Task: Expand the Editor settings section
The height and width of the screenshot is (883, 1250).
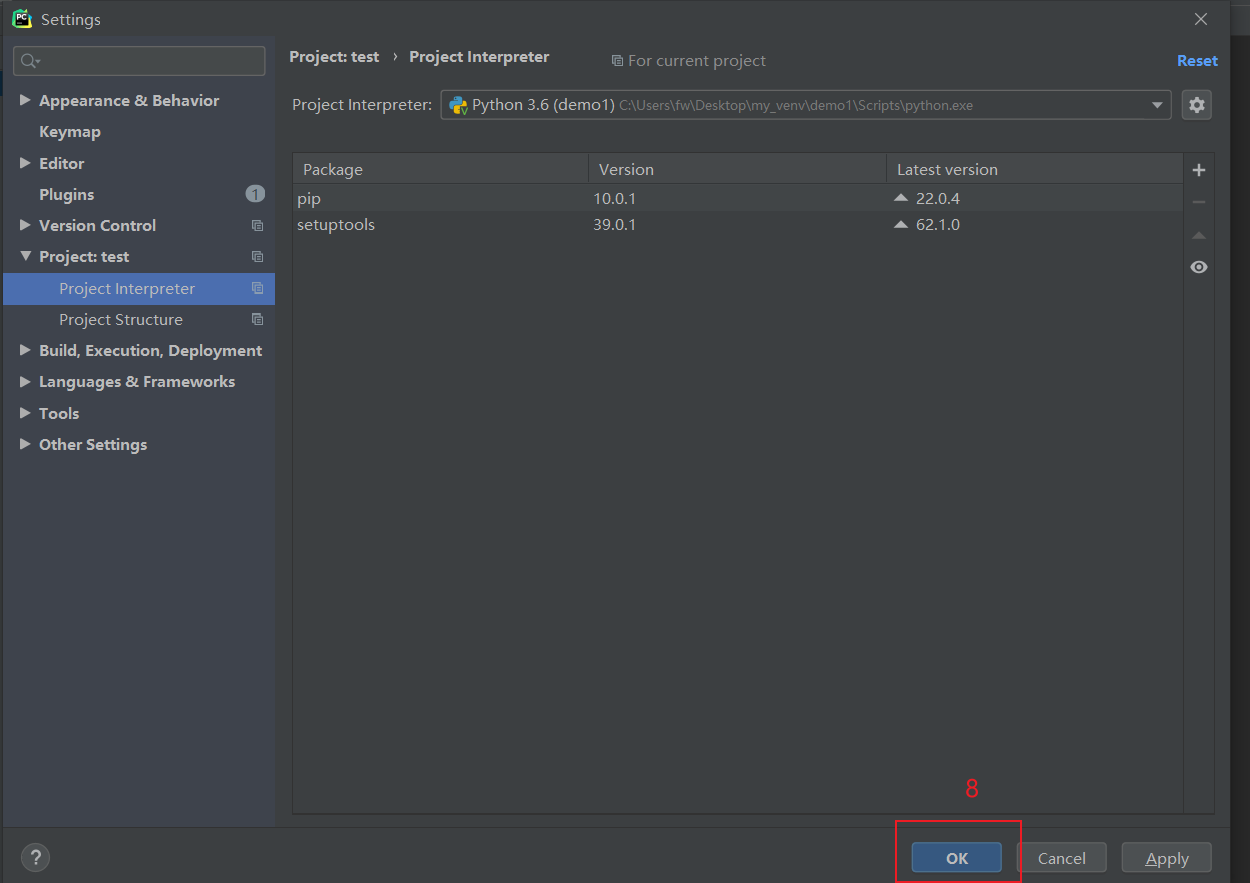Action: [25, 163]
